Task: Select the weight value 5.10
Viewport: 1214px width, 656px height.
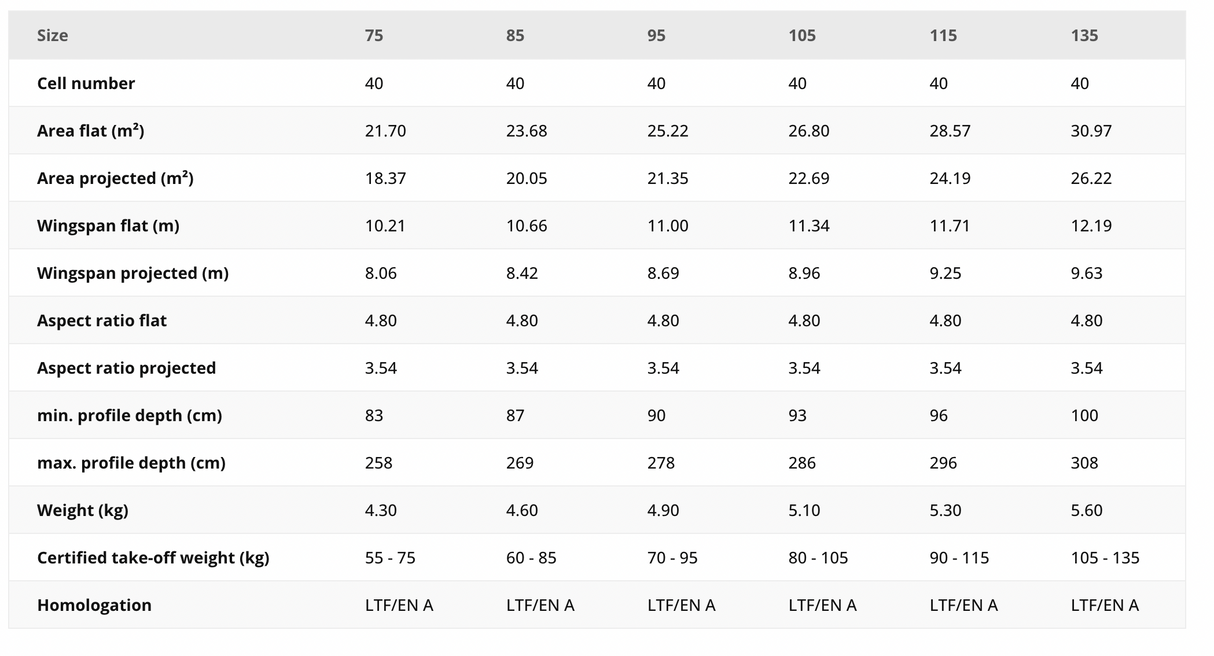Action: point(804,511)
